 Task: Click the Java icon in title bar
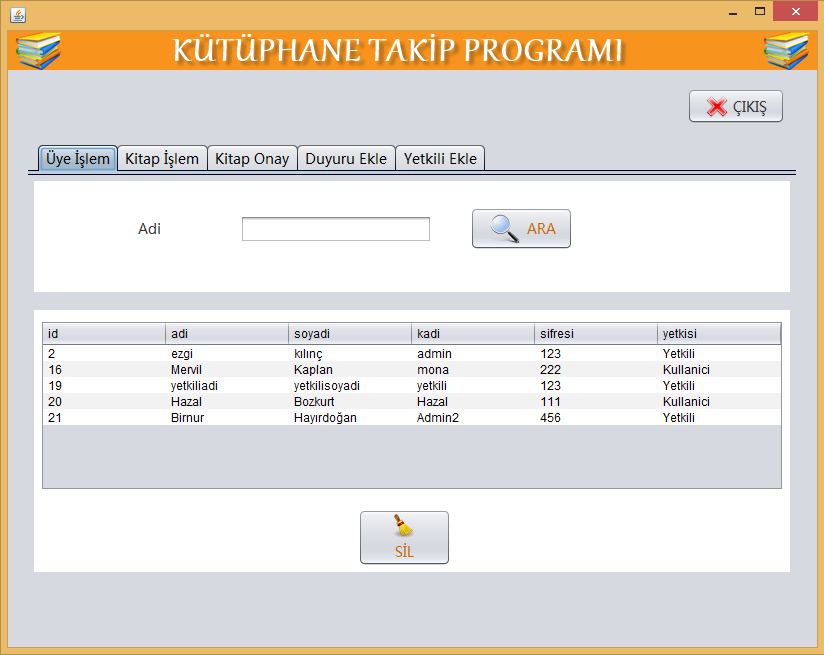click(x=17, y=15)
